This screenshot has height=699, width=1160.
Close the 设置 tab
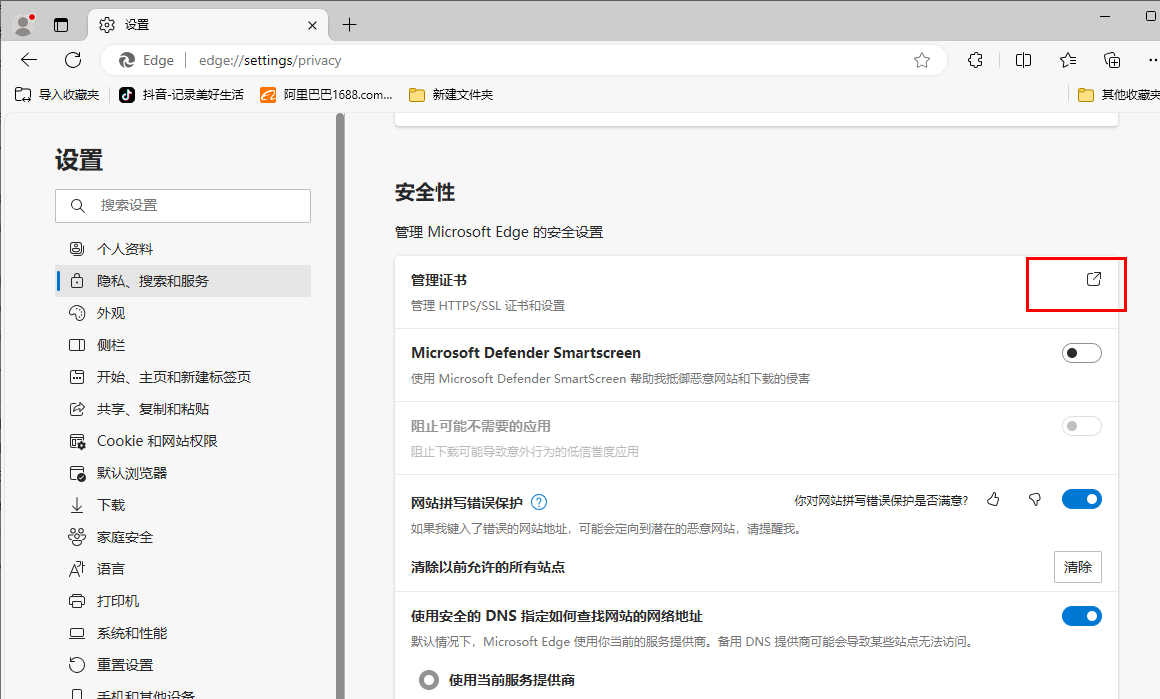coord(312,25)
